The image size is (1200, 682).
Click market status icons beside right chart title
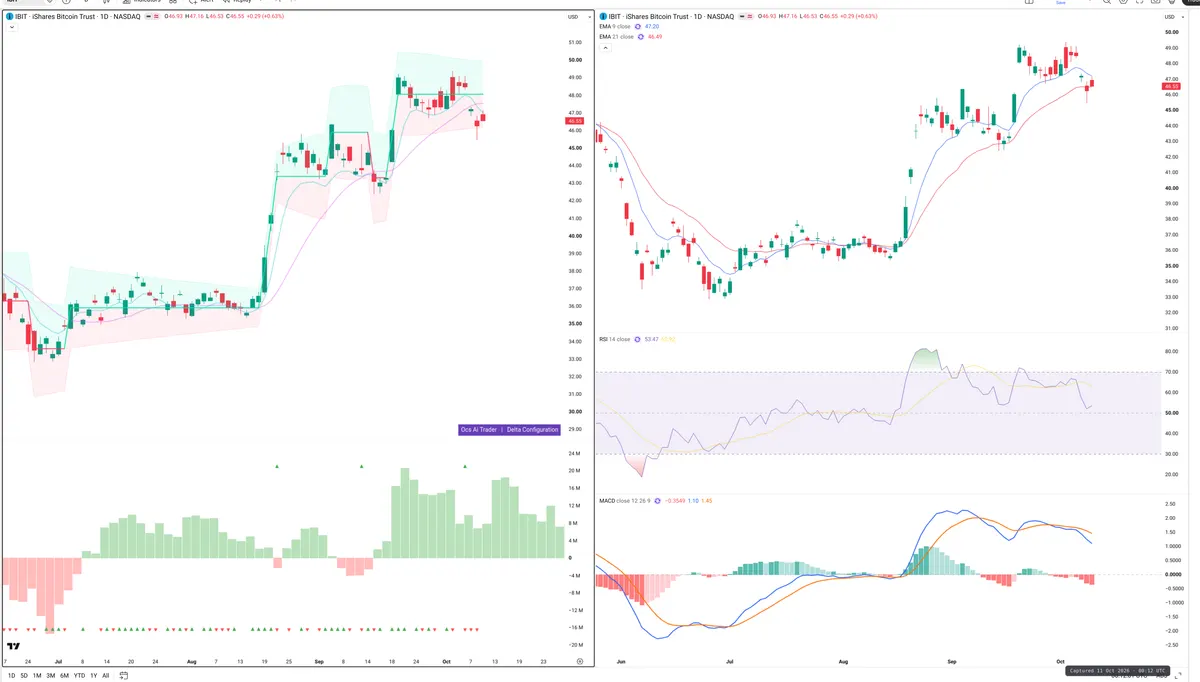coord(745,17)
